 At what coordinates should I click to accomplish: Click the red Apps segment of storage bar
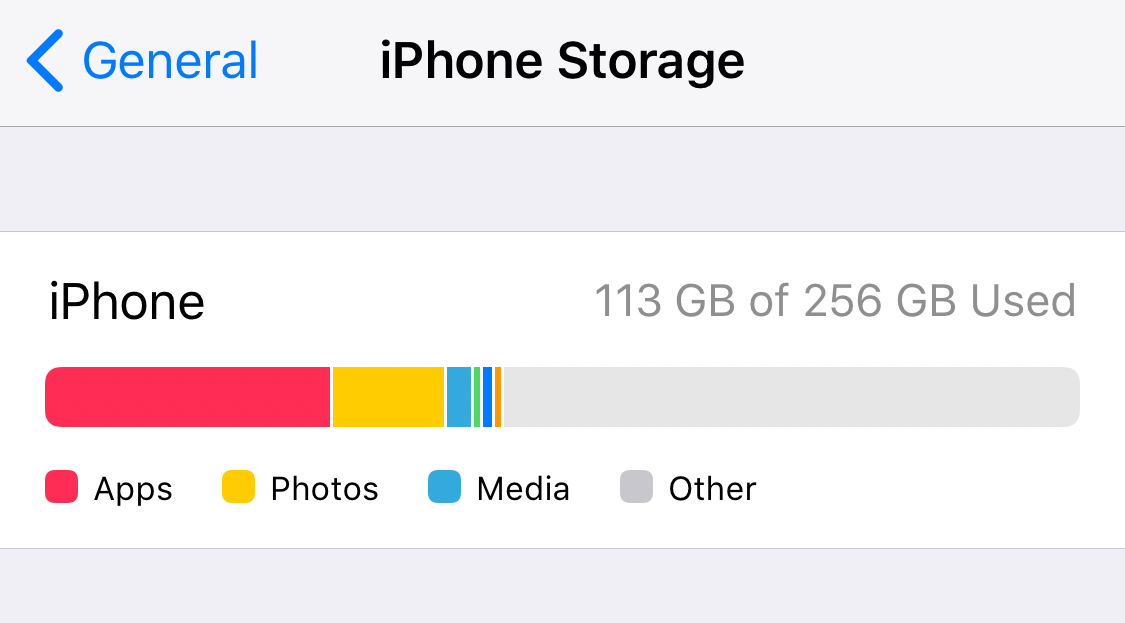(x=187, y=397)
